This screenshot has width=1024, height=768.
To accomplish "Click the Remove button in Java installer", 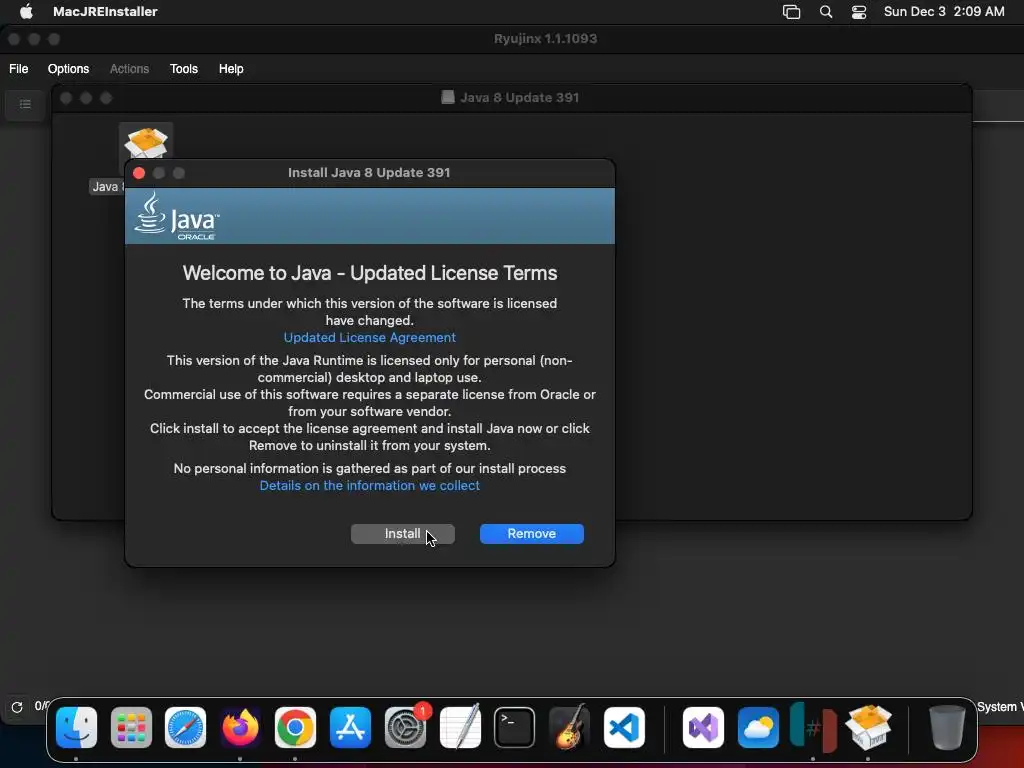I will [532, 534].
